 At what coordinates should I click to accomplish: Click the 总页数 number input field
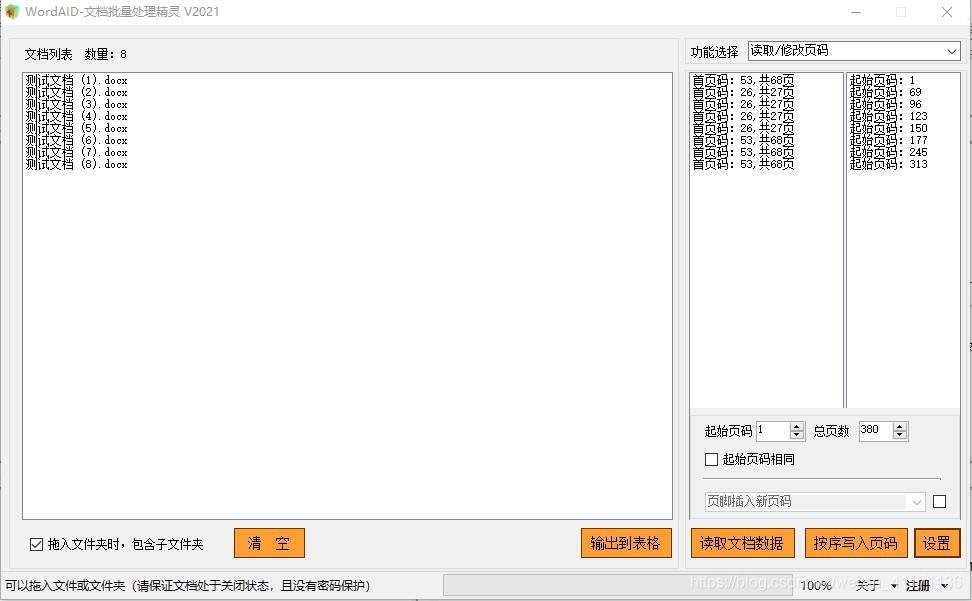tap(875, 431)
